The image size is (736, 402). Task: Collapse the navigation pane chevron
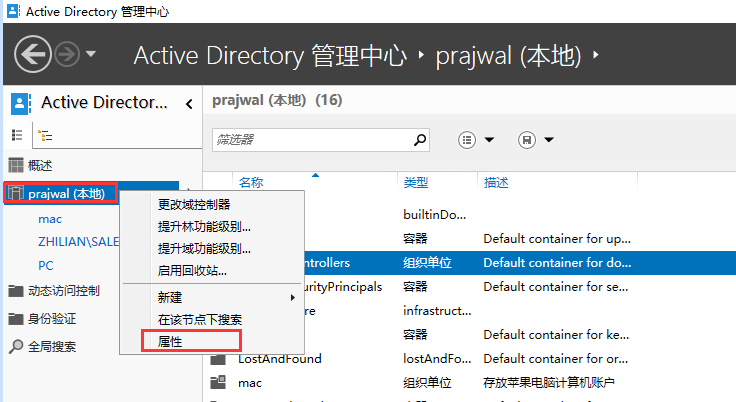tap(189, 104)
